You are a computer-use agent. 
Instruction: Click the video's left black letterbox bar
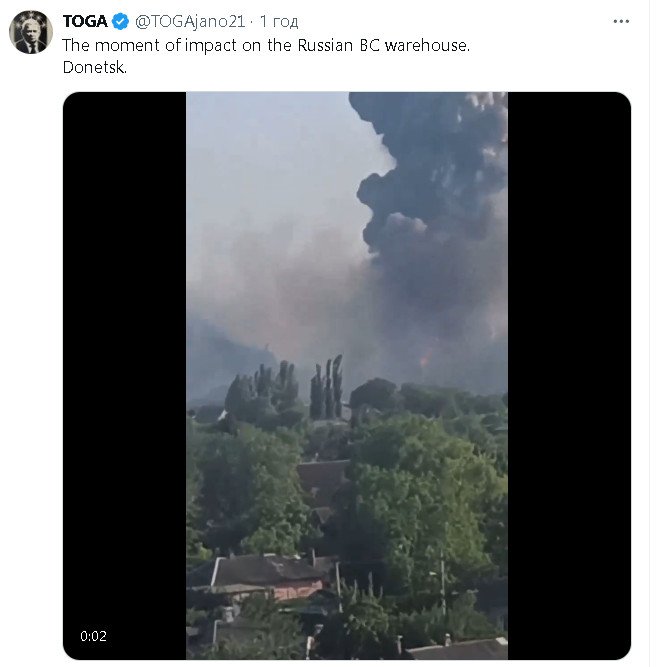(x=125, y=376)
